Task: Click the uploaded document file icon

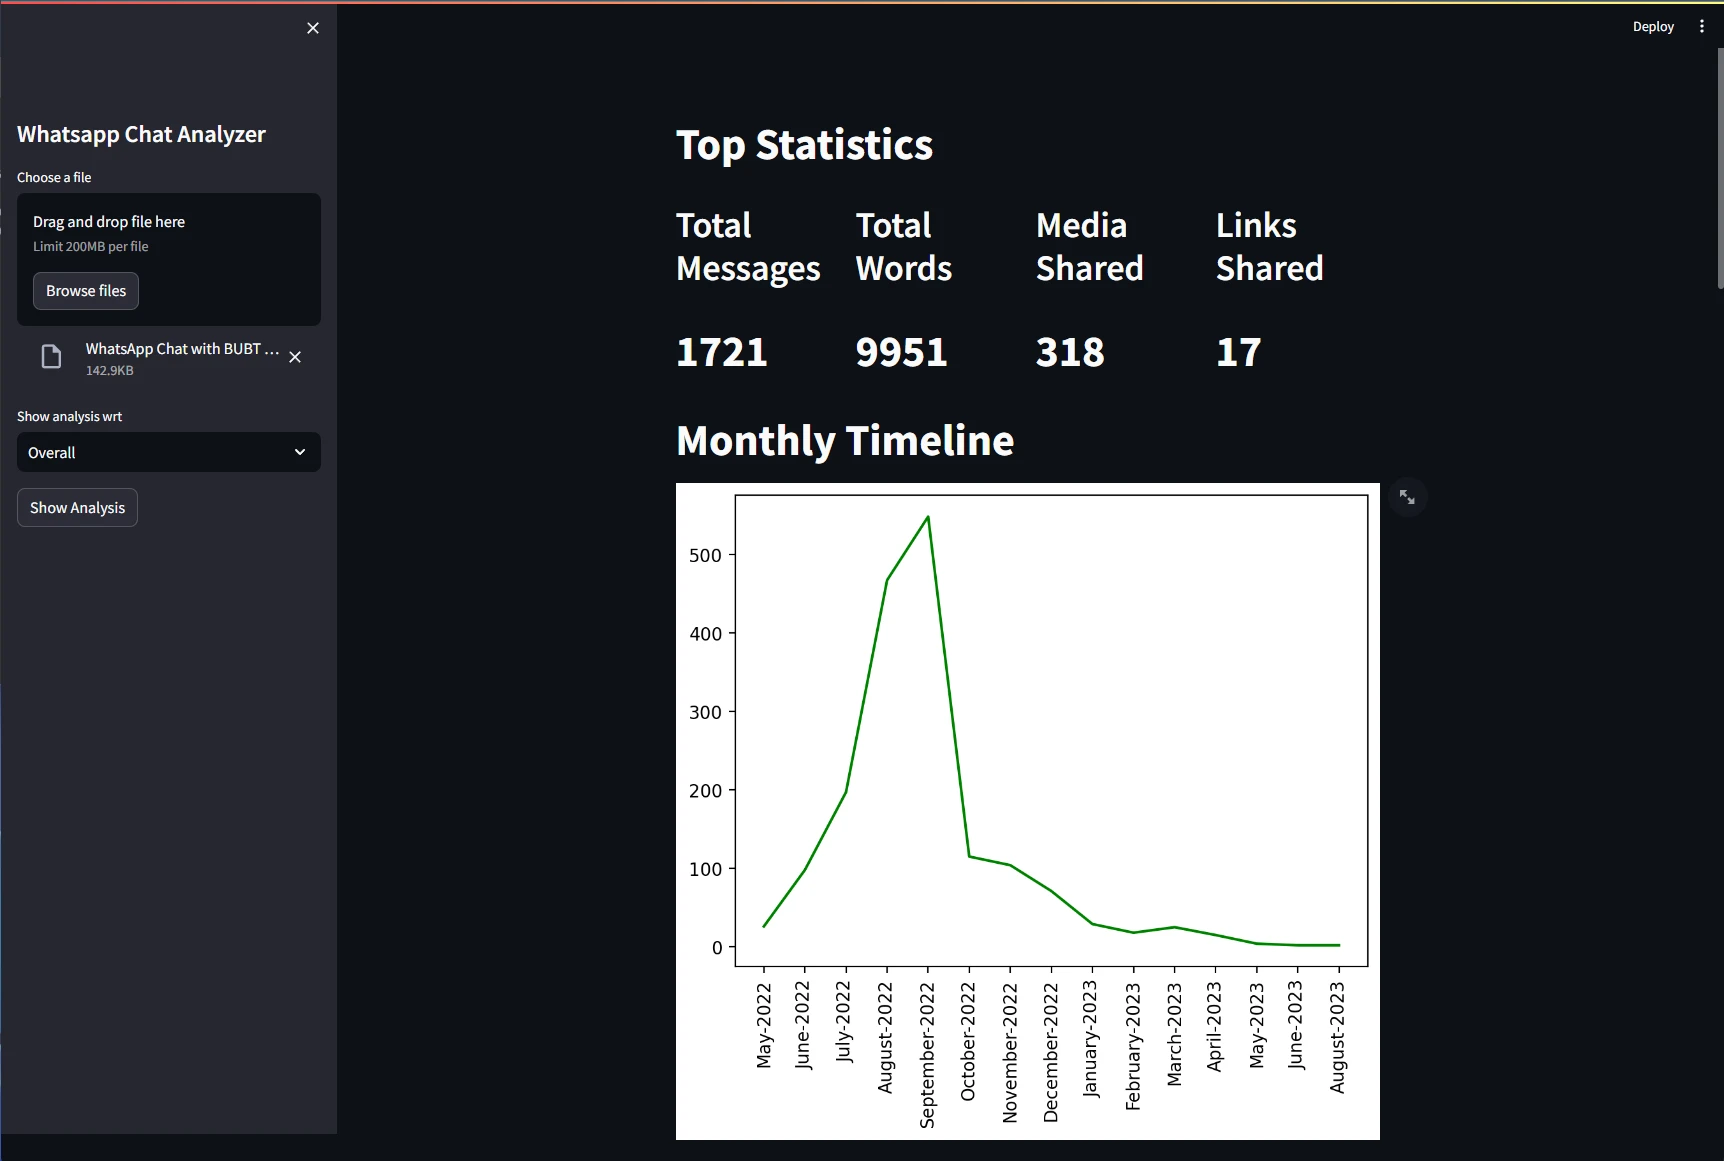Action: [x=51, y=357]
